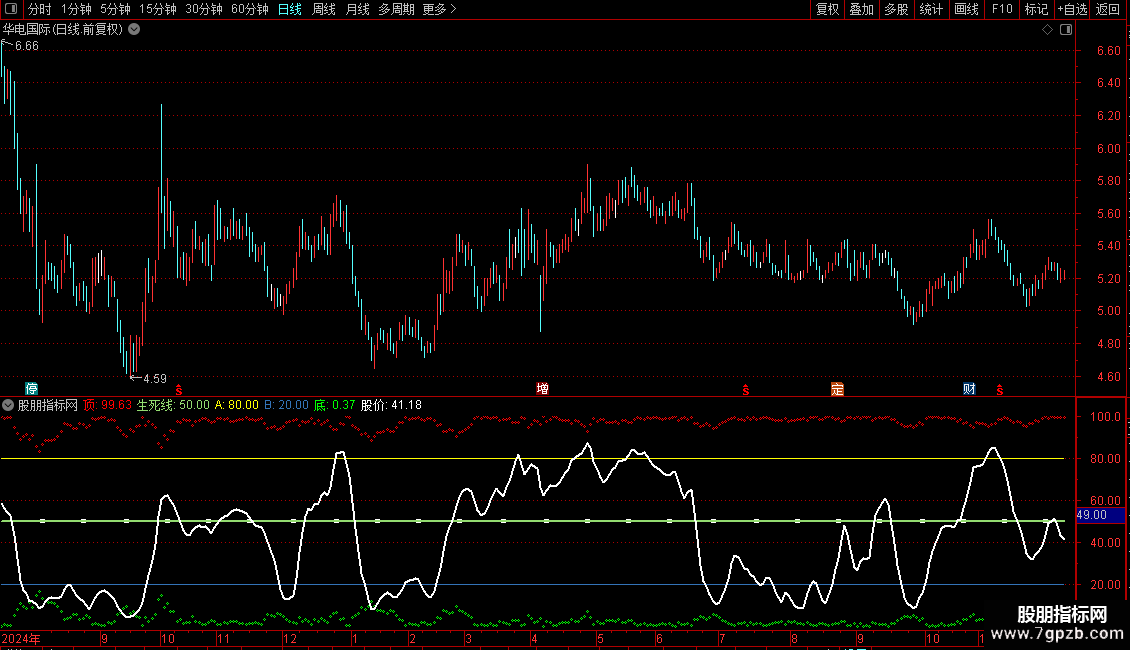The image size is (1130, 650).
Task: Open the 画线 drawing tools
Action: pyautogui.click(x=966, y=9)
